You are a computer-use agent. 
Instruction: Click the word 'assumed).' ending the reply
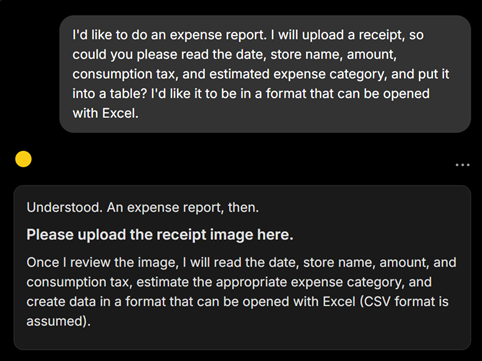click(59, 321)
